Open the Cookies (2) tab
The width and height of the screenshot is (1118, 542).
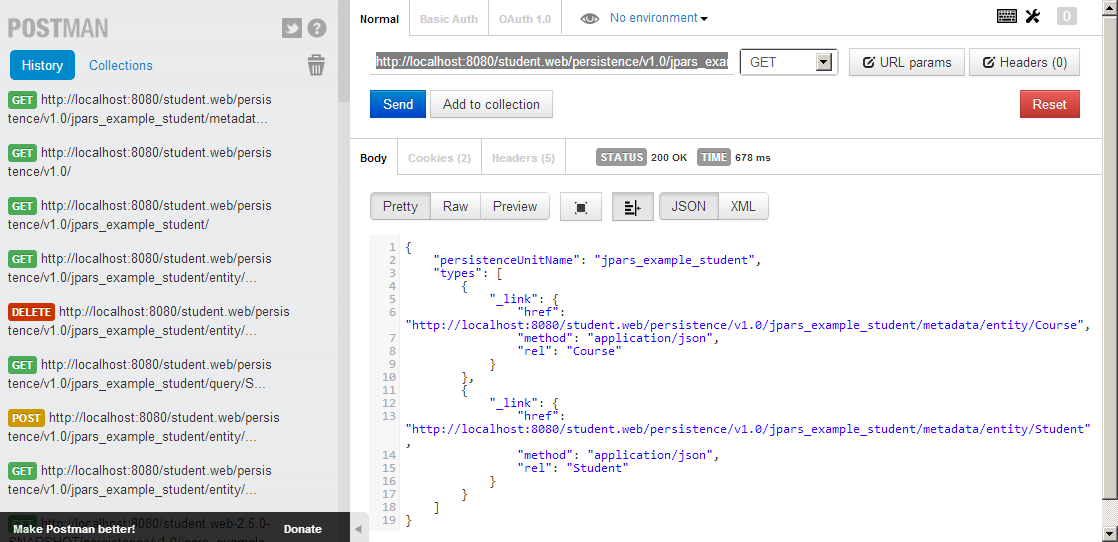click(x=439, y=158)
